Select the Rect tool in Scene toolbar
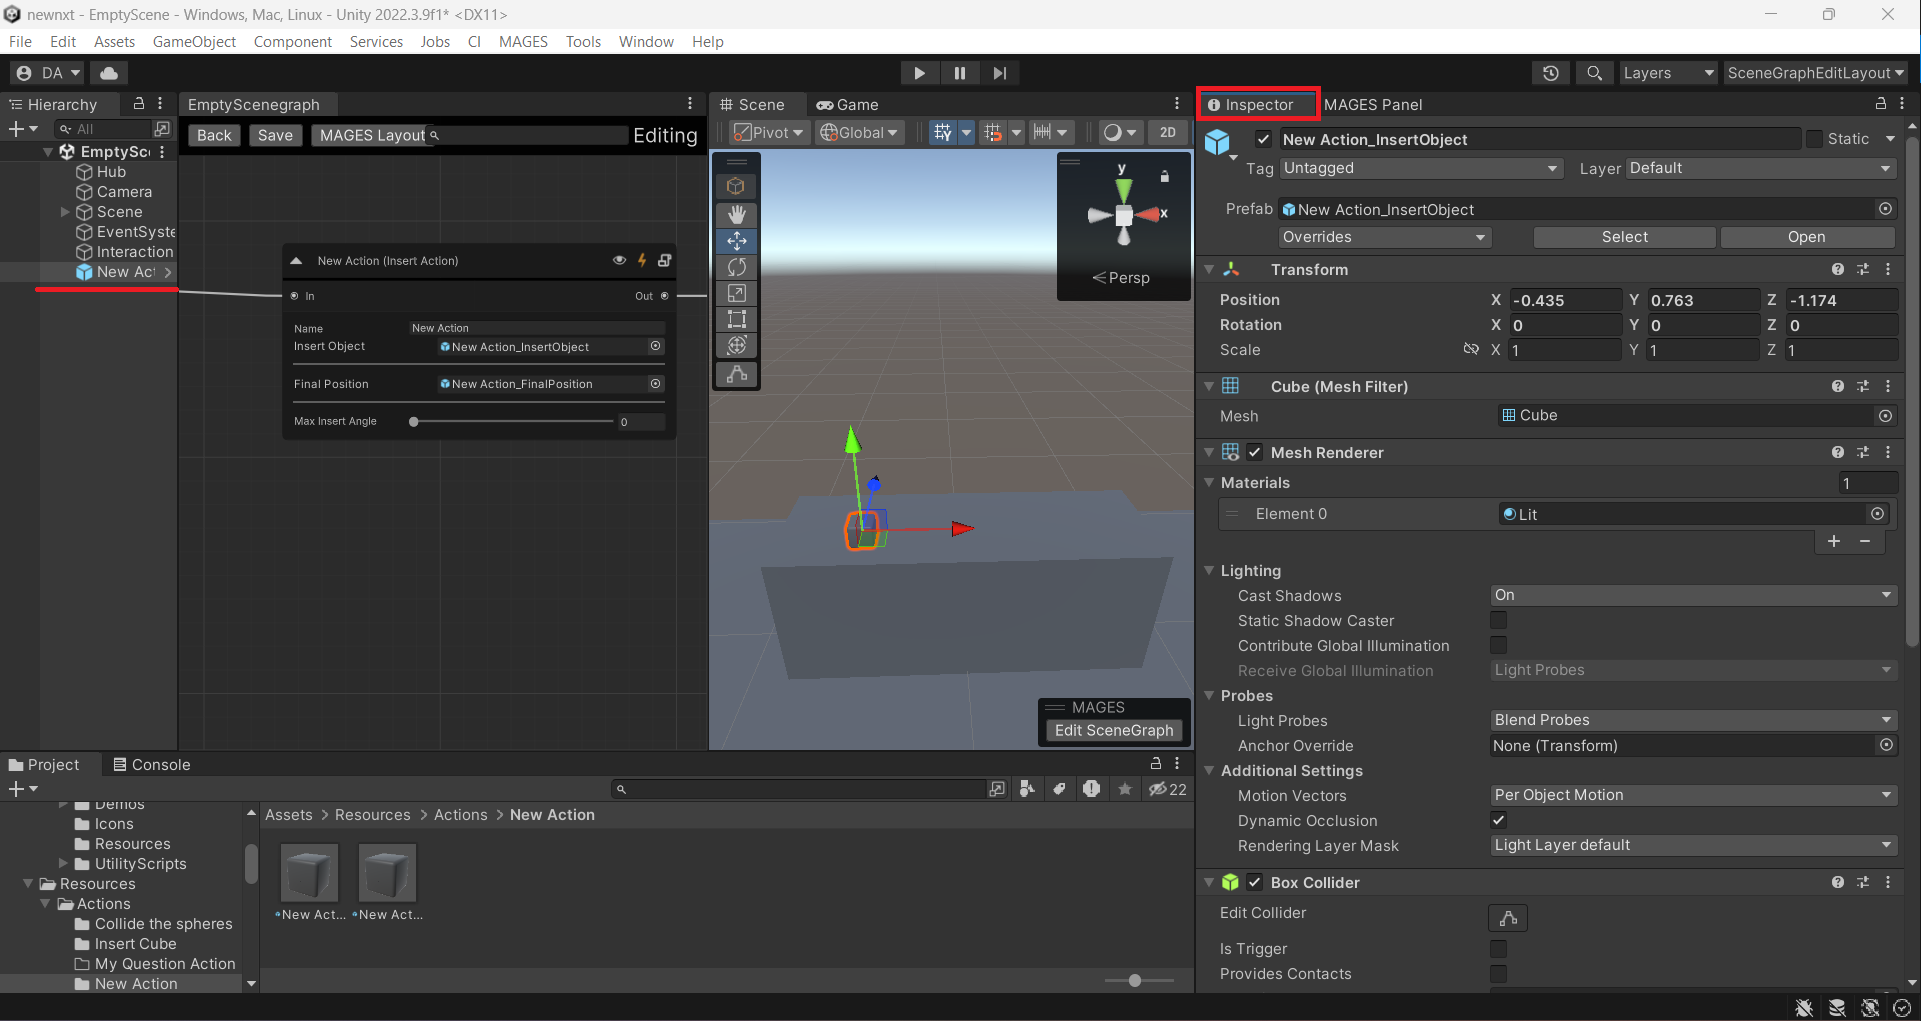This screenshot has width=1921, height=1021. (737, 319)
